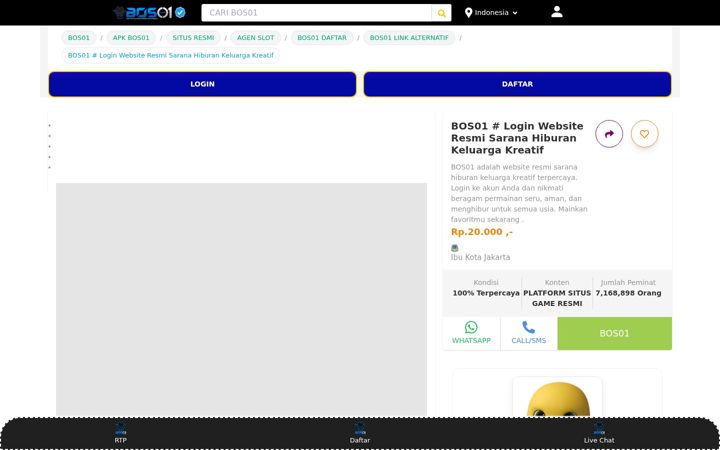720x450 pixels.
Task: Open RTP in bottom navigation bar
Action: point(120,433)
